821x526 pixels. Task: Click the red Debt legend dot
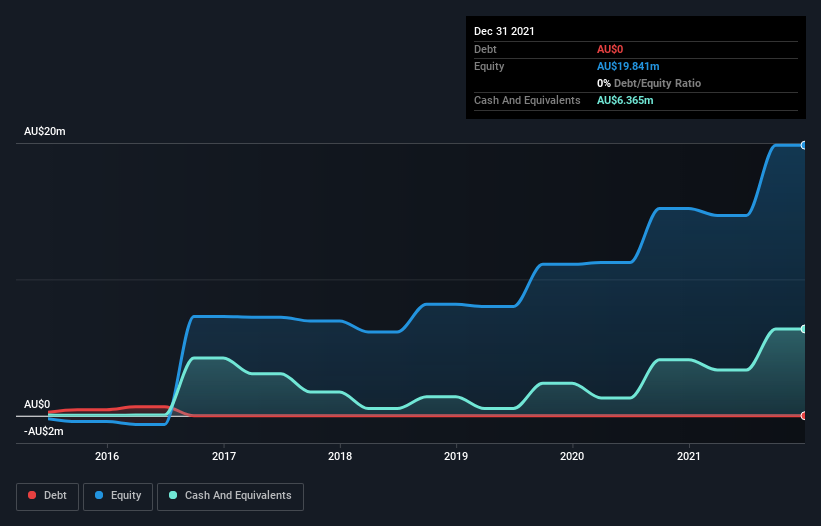[32, 495]
